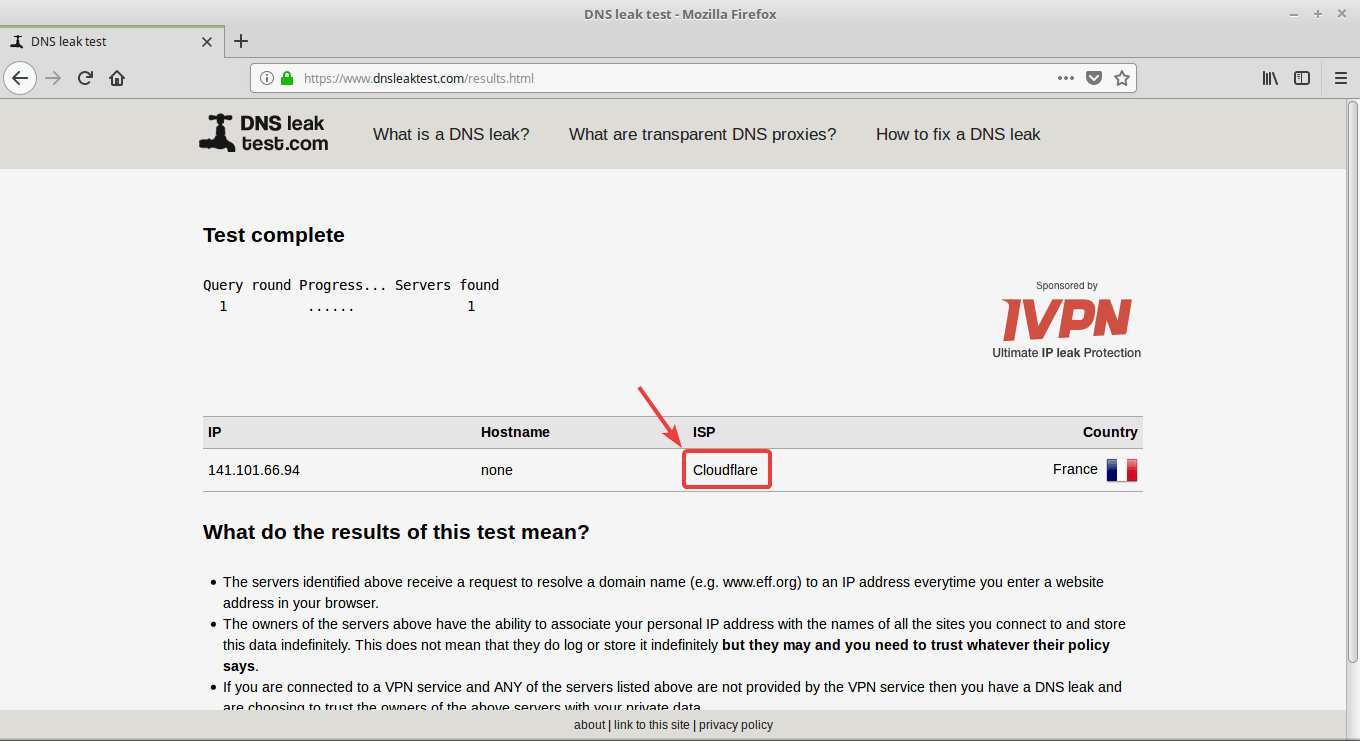
Task: Close the DNS leak test tab
Action: tap(207, 42)
